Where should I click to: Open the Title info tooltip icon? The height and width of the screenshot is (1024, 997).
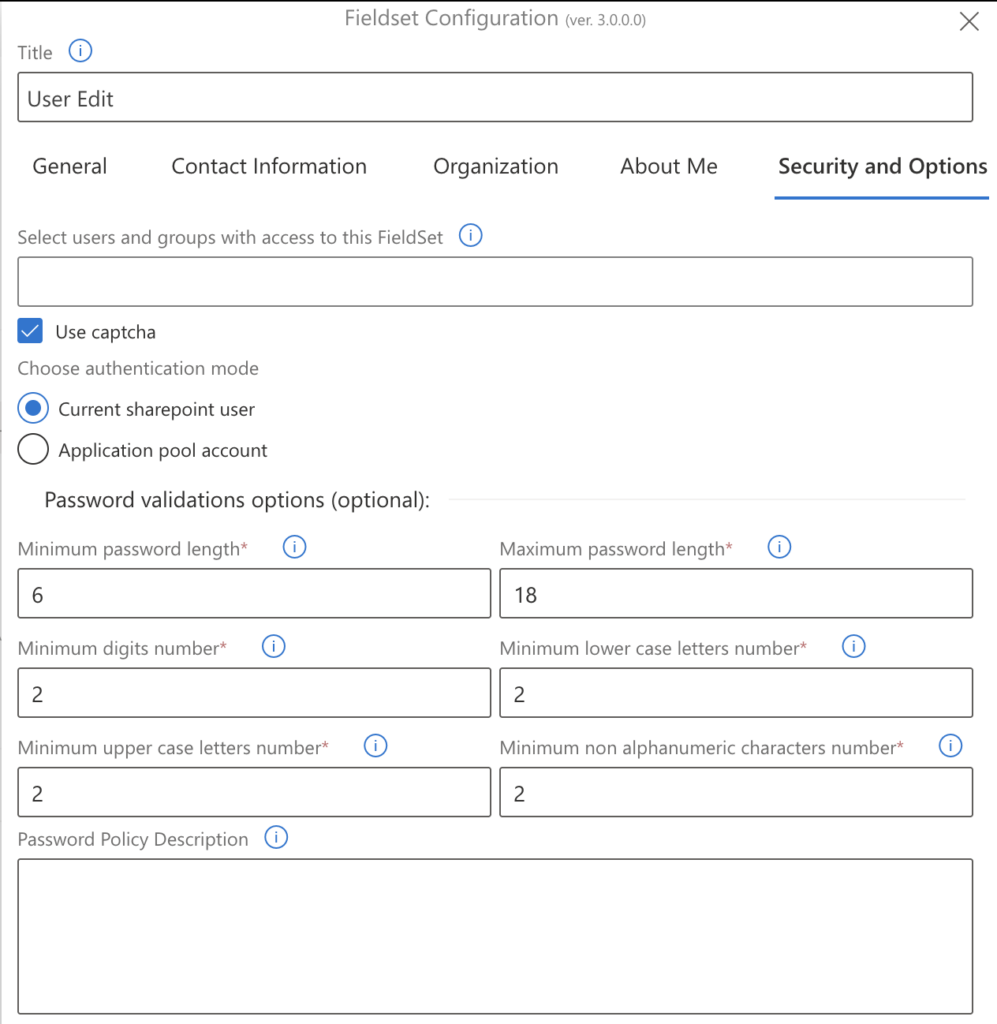79,51
